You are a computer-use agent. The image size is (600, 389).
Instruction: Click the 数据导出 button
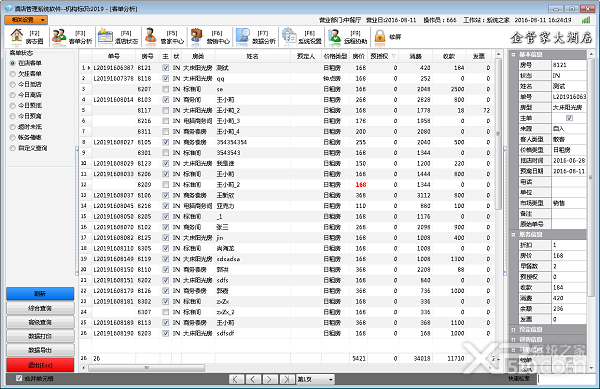click(40, 350)
